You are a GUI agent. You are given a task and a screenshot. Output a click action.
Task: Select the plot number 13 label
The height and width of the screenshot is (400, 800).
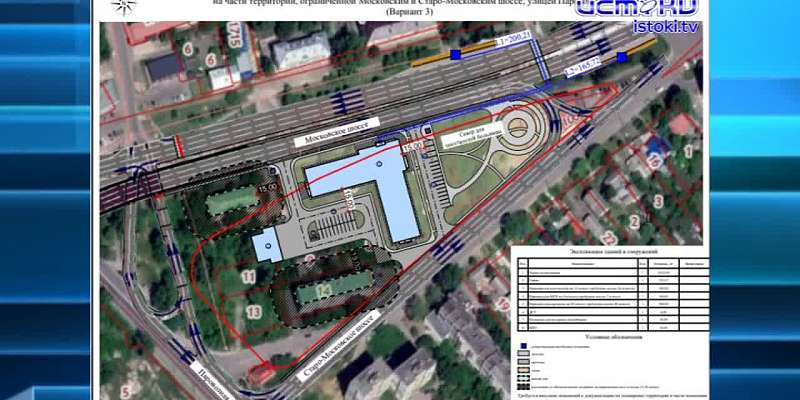[254, 312]
